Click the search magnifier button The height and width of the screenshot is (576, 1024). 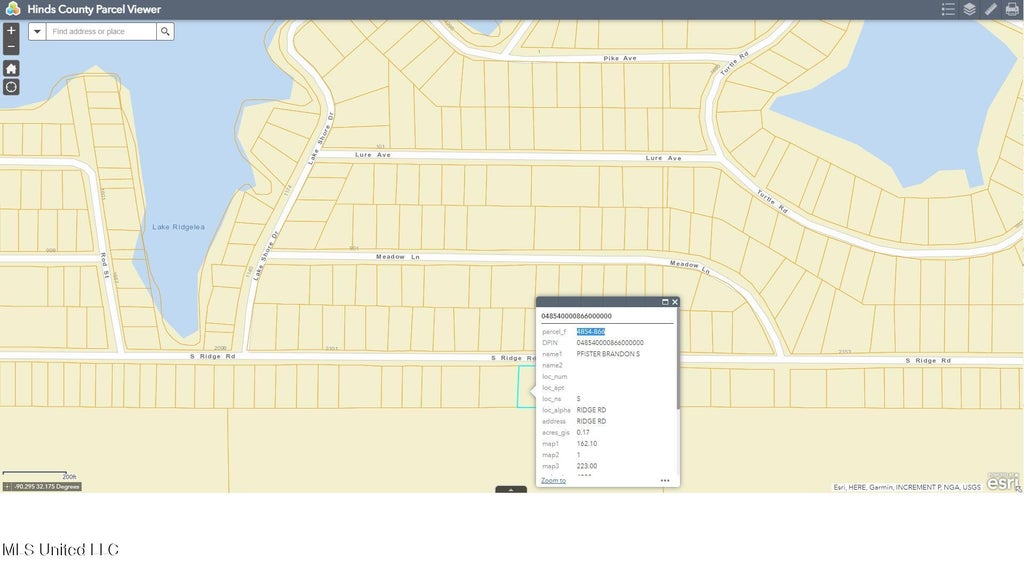(x=165, y=32)
